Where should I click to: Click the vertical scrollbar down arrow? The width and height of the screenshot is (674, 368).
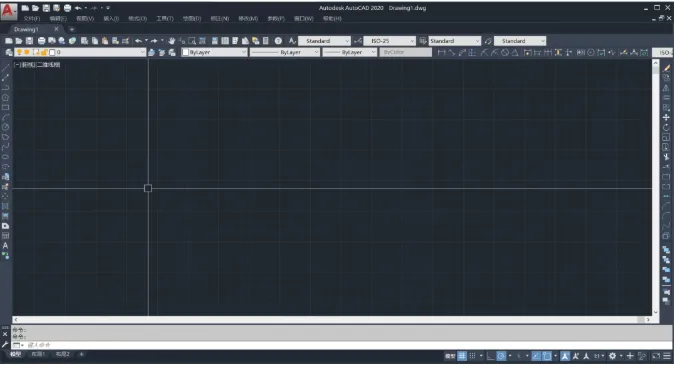[656, 313]
